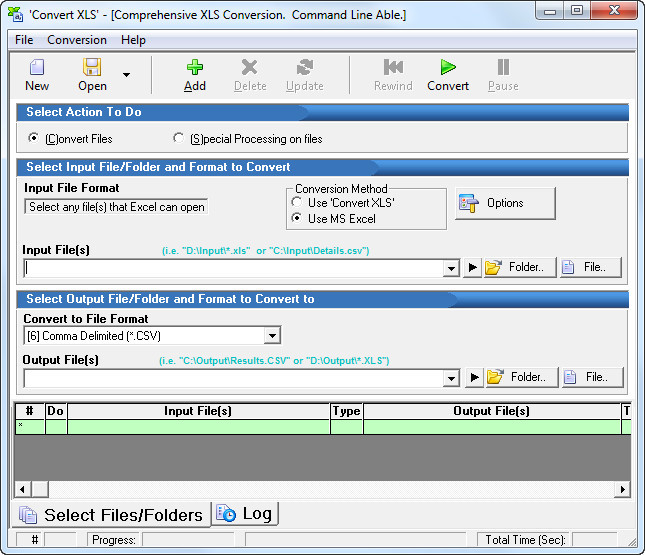The image size is (645, 555).
Task: Click the play arrow beside Output File(s)
Action: [474, 378]
